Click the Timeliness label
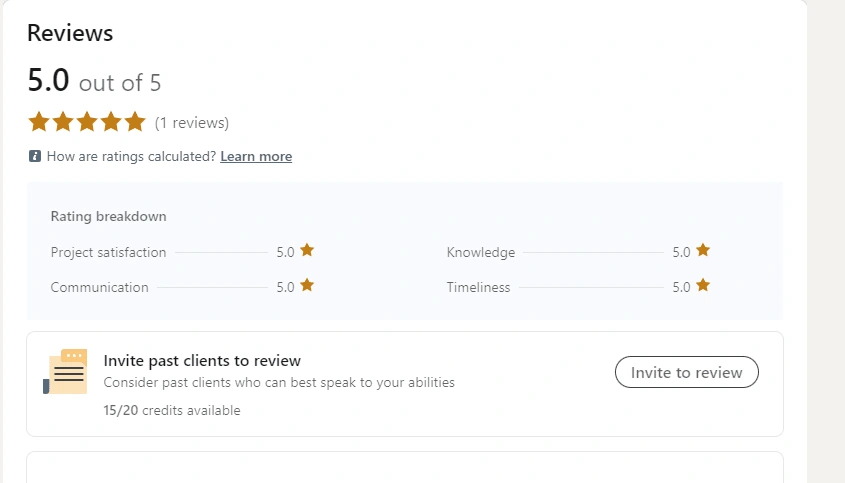 [478, 287]
